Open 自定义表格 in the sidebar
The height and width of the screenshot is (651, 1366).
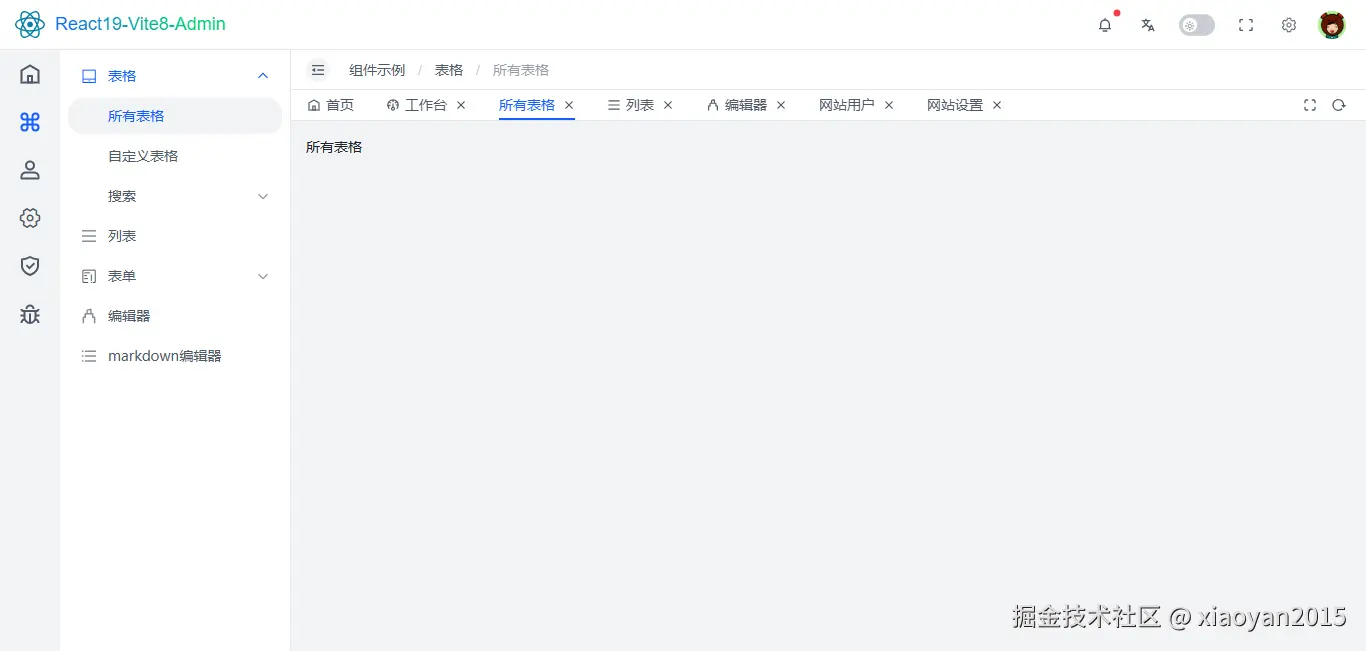175,156
